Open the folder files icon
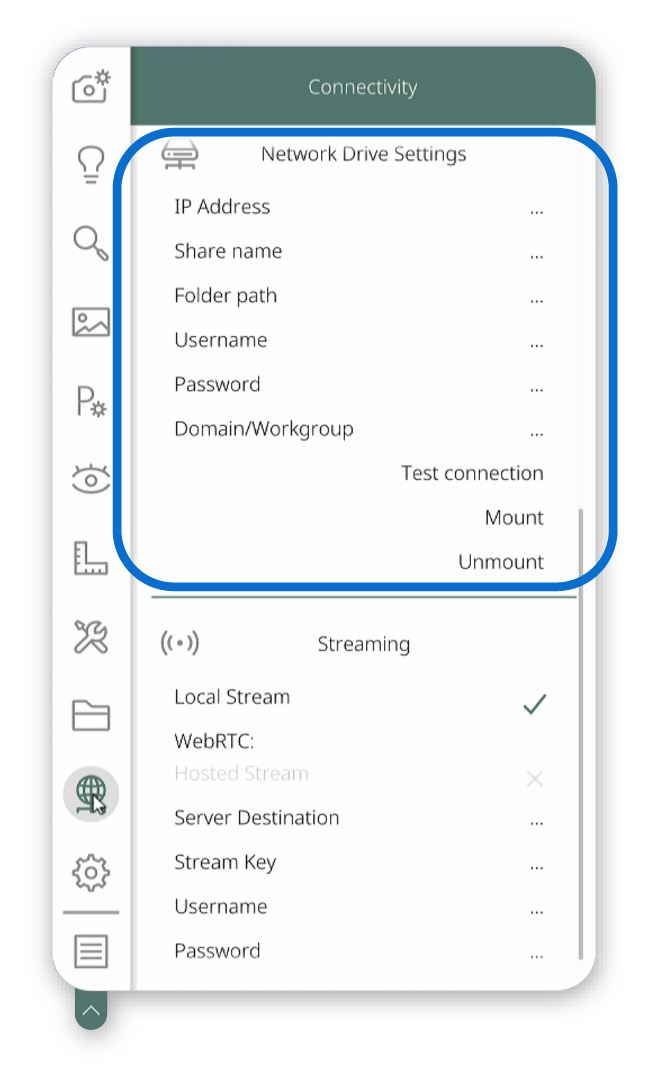647x1077 pixels. 91,715
